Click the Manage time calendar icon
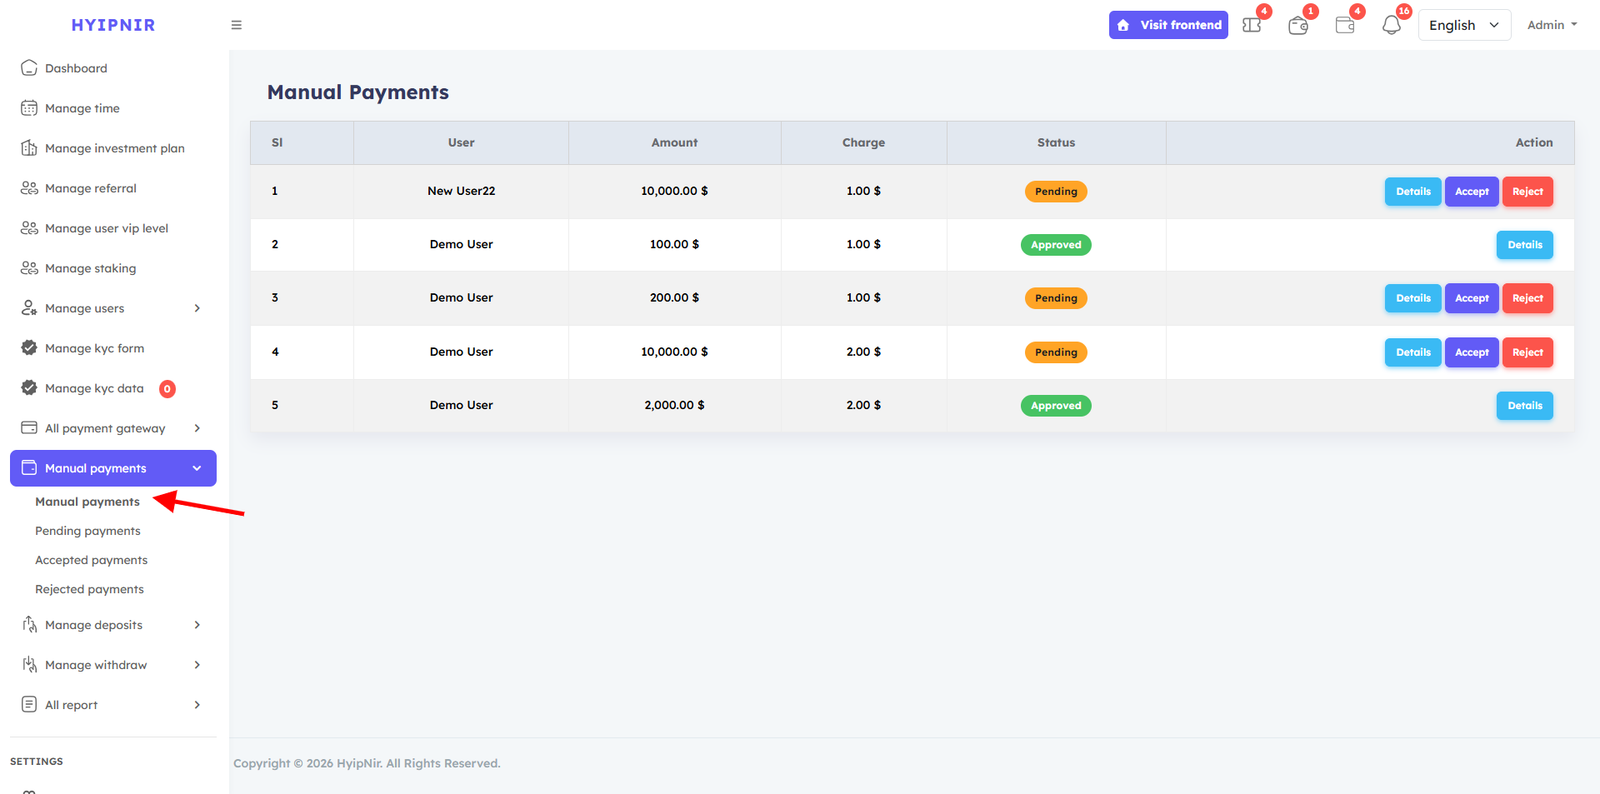 point(29,108)
